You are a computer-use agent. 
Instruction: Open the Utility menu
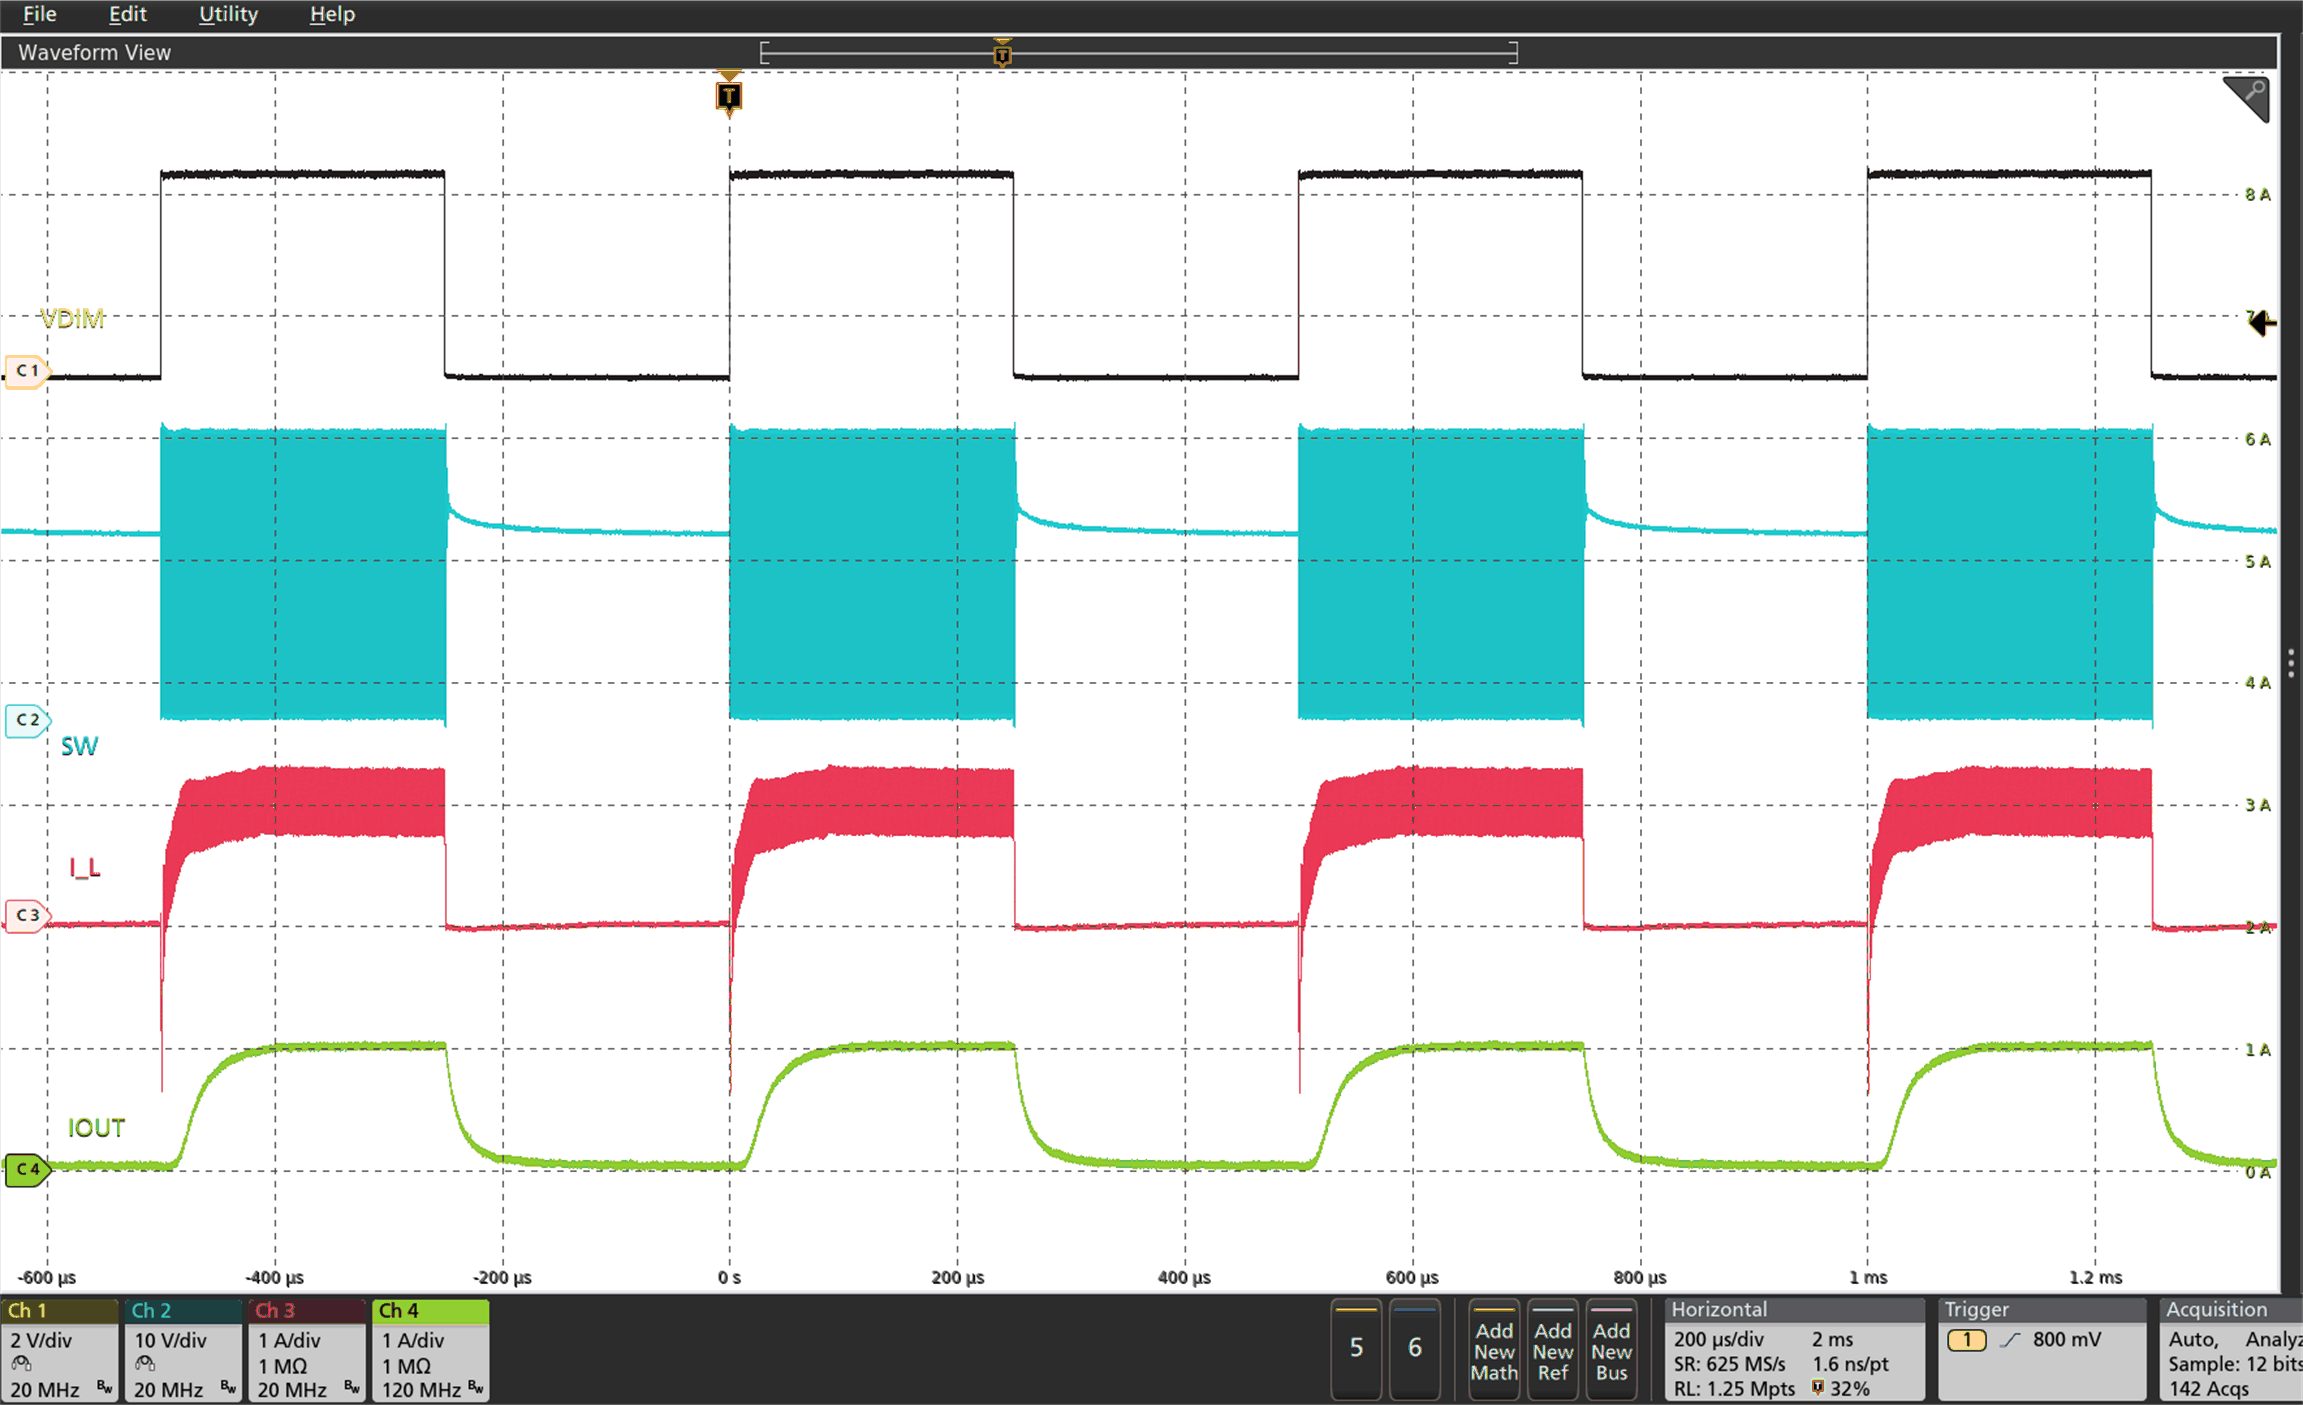point(228,14)
